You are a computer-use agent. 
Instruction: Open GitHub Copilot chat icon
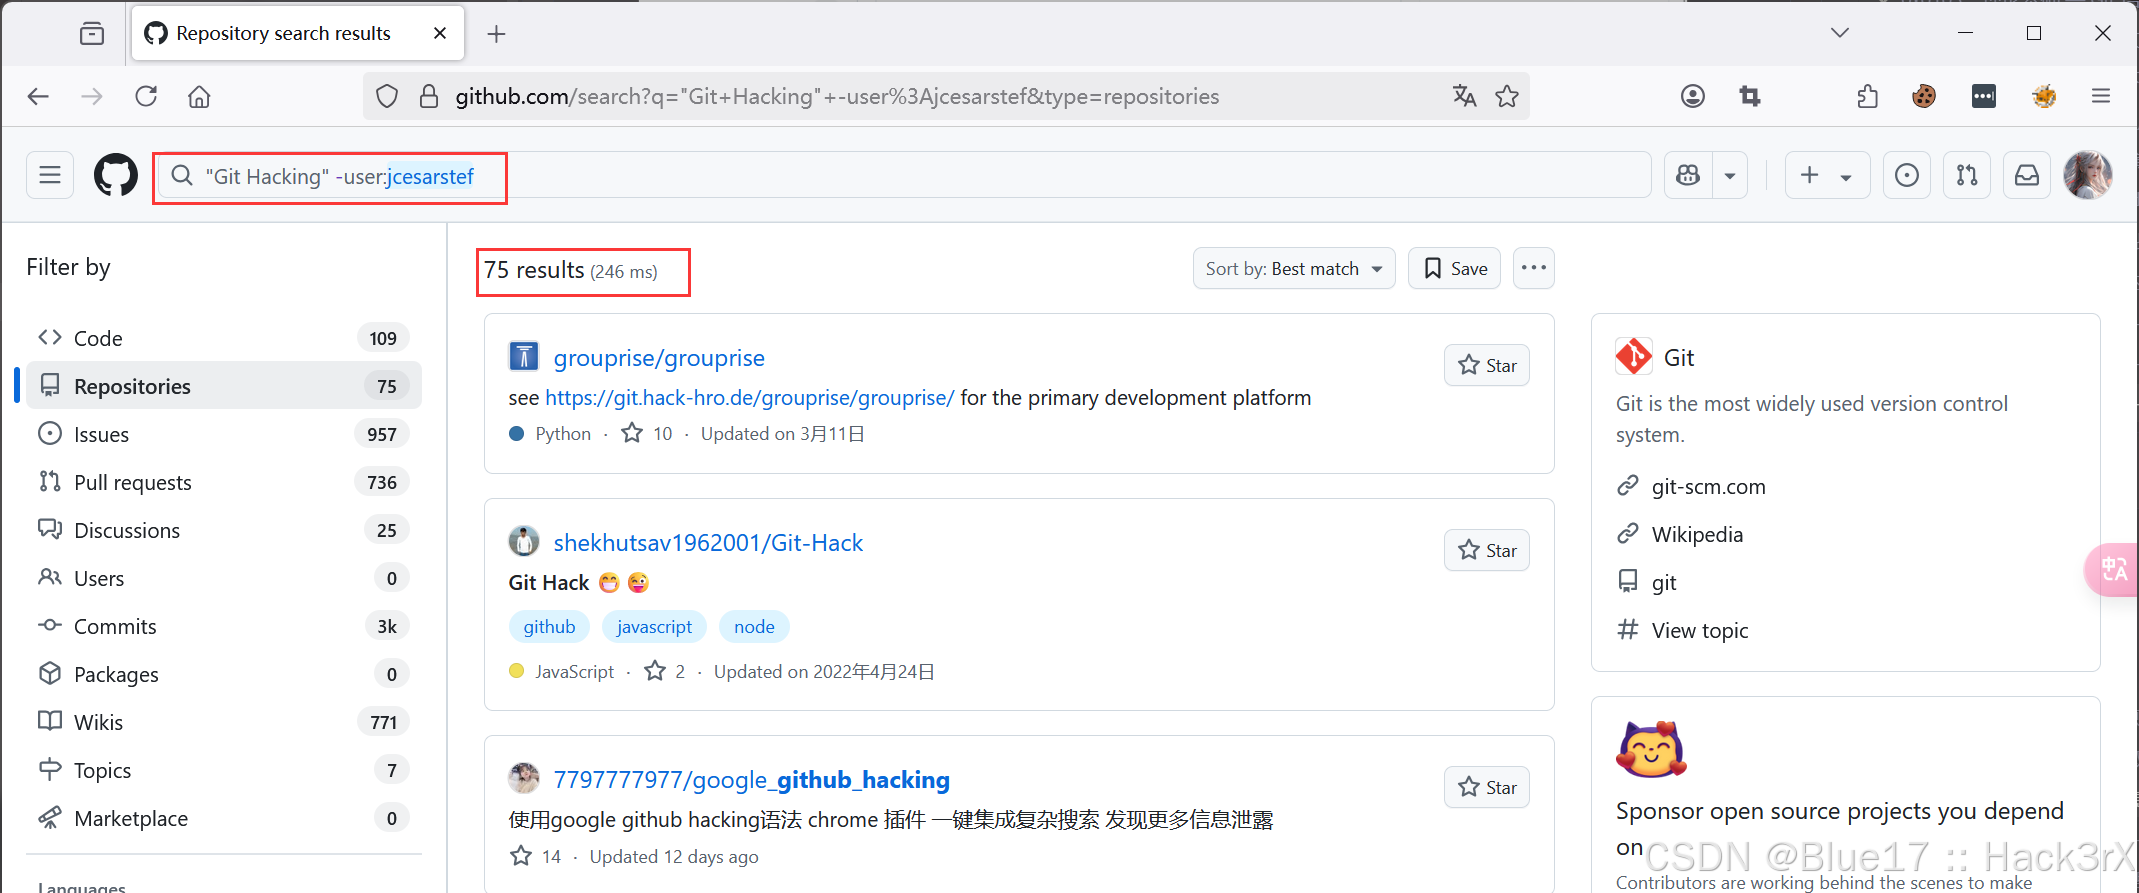click(x=1688, y=175)
